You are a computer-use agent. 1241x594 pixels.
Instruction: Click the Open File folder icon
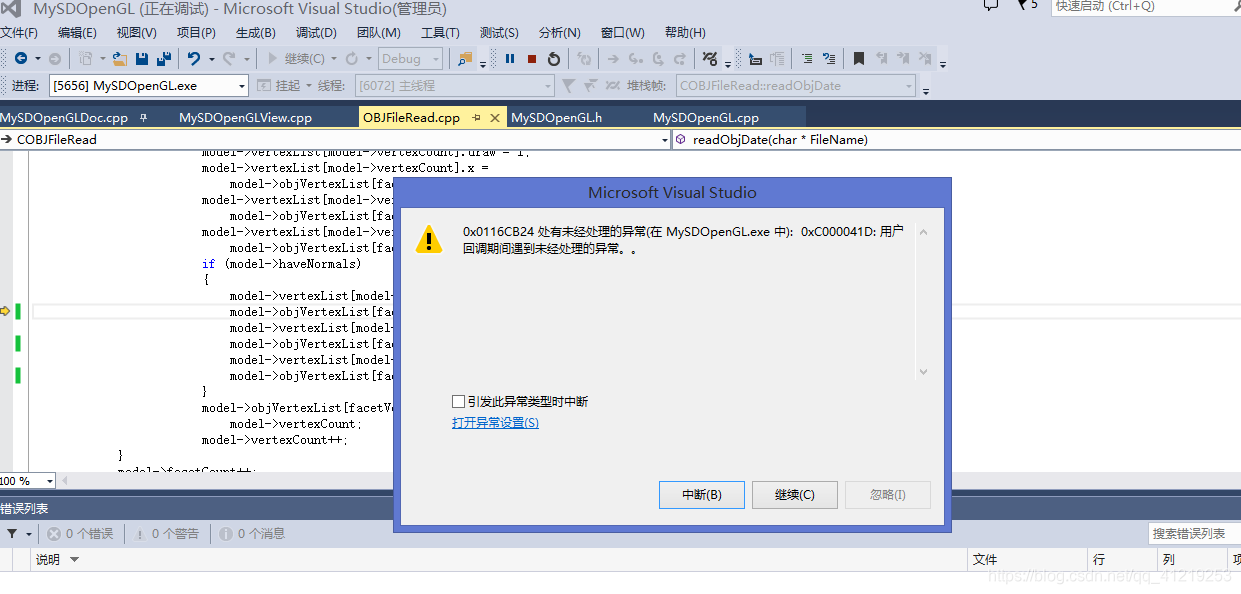pyautogui.click(x=119, y=59)
